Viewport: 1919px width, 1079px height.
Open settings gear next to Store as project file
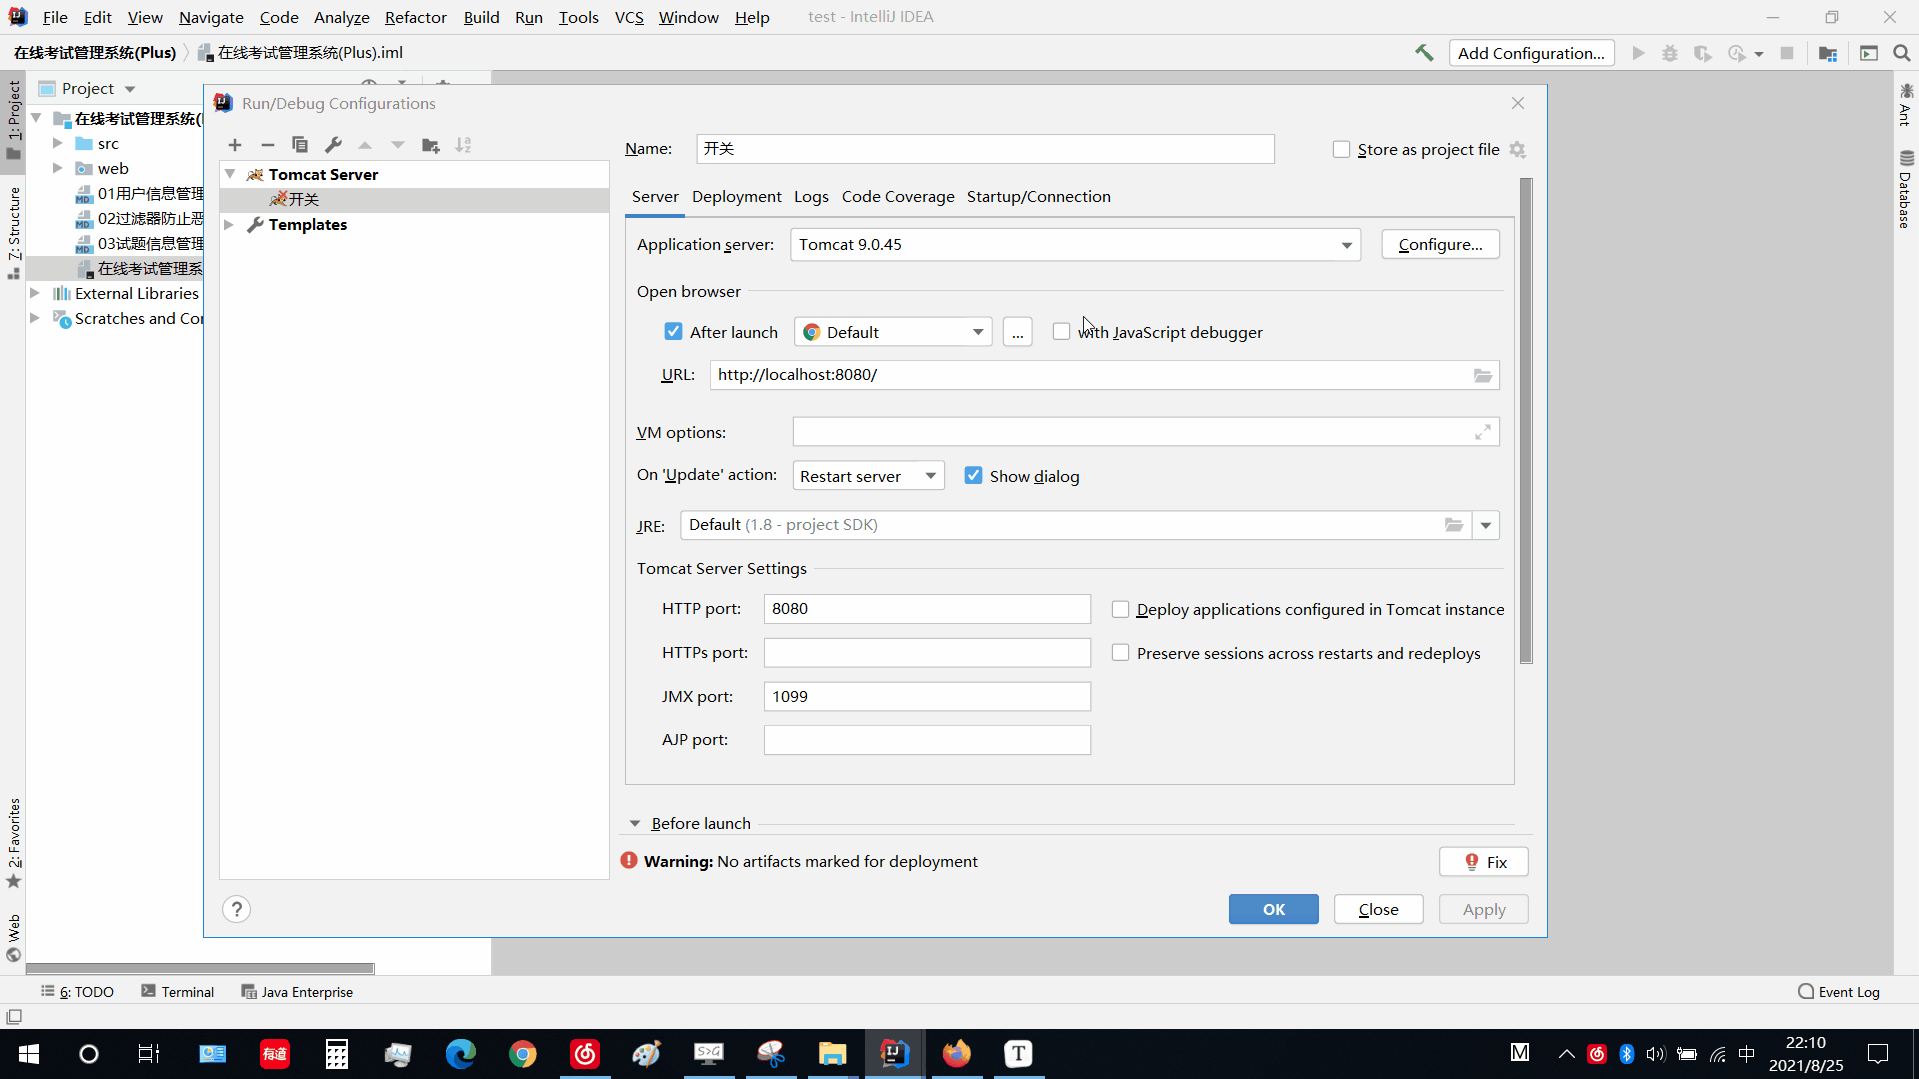click(1518, 150)
